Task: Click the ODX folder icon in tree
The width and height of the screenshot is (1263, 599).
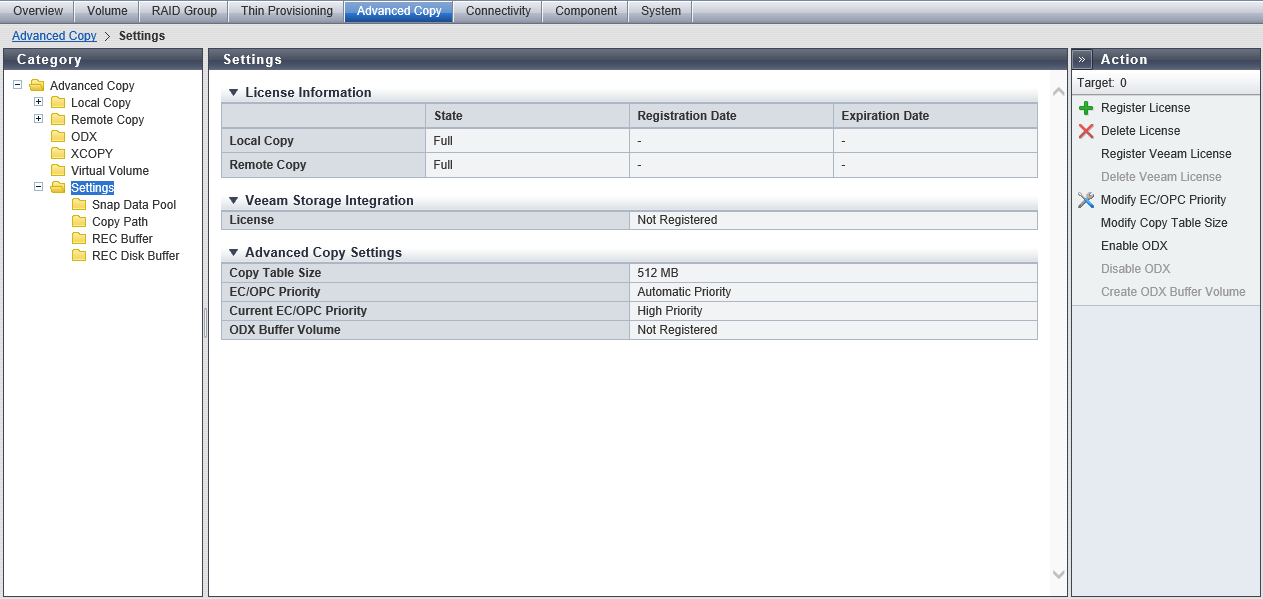Action: click(58, 137)
